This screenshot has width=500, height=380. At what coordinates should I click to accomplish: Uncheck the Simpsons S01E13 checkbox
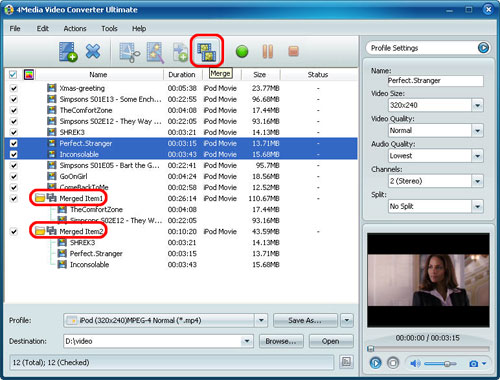14,99
